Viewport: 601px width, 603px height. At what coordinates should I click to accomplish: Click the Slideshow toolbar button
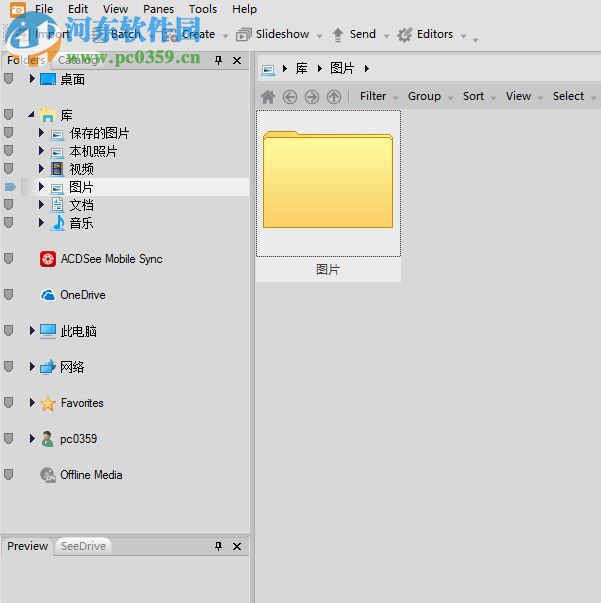click(273, 34)
